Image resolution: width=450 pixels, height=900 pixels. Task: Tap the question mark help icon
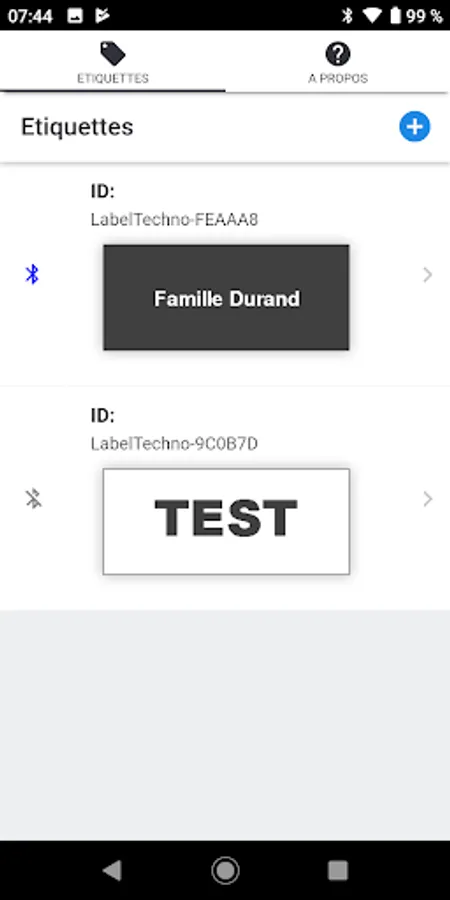pos(338,54)
